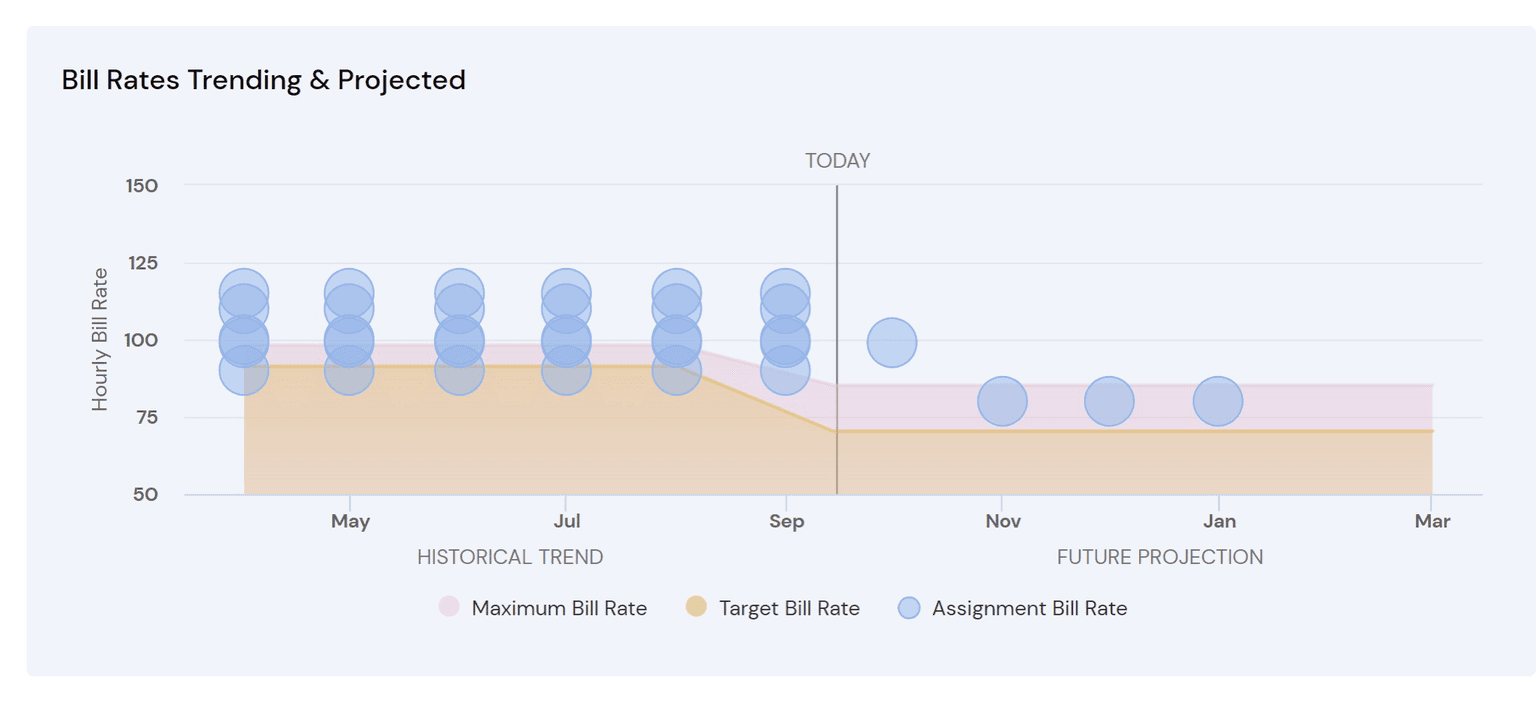Click the TODAY marker label
This screenshot has height=703, width=1536.
[x=837, y=161]
